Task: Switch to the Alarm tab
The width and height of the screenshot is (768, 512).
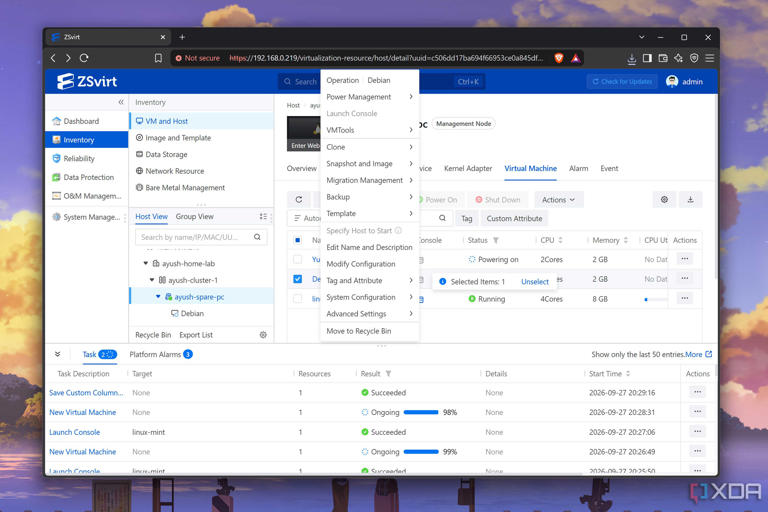Action: 578,169
